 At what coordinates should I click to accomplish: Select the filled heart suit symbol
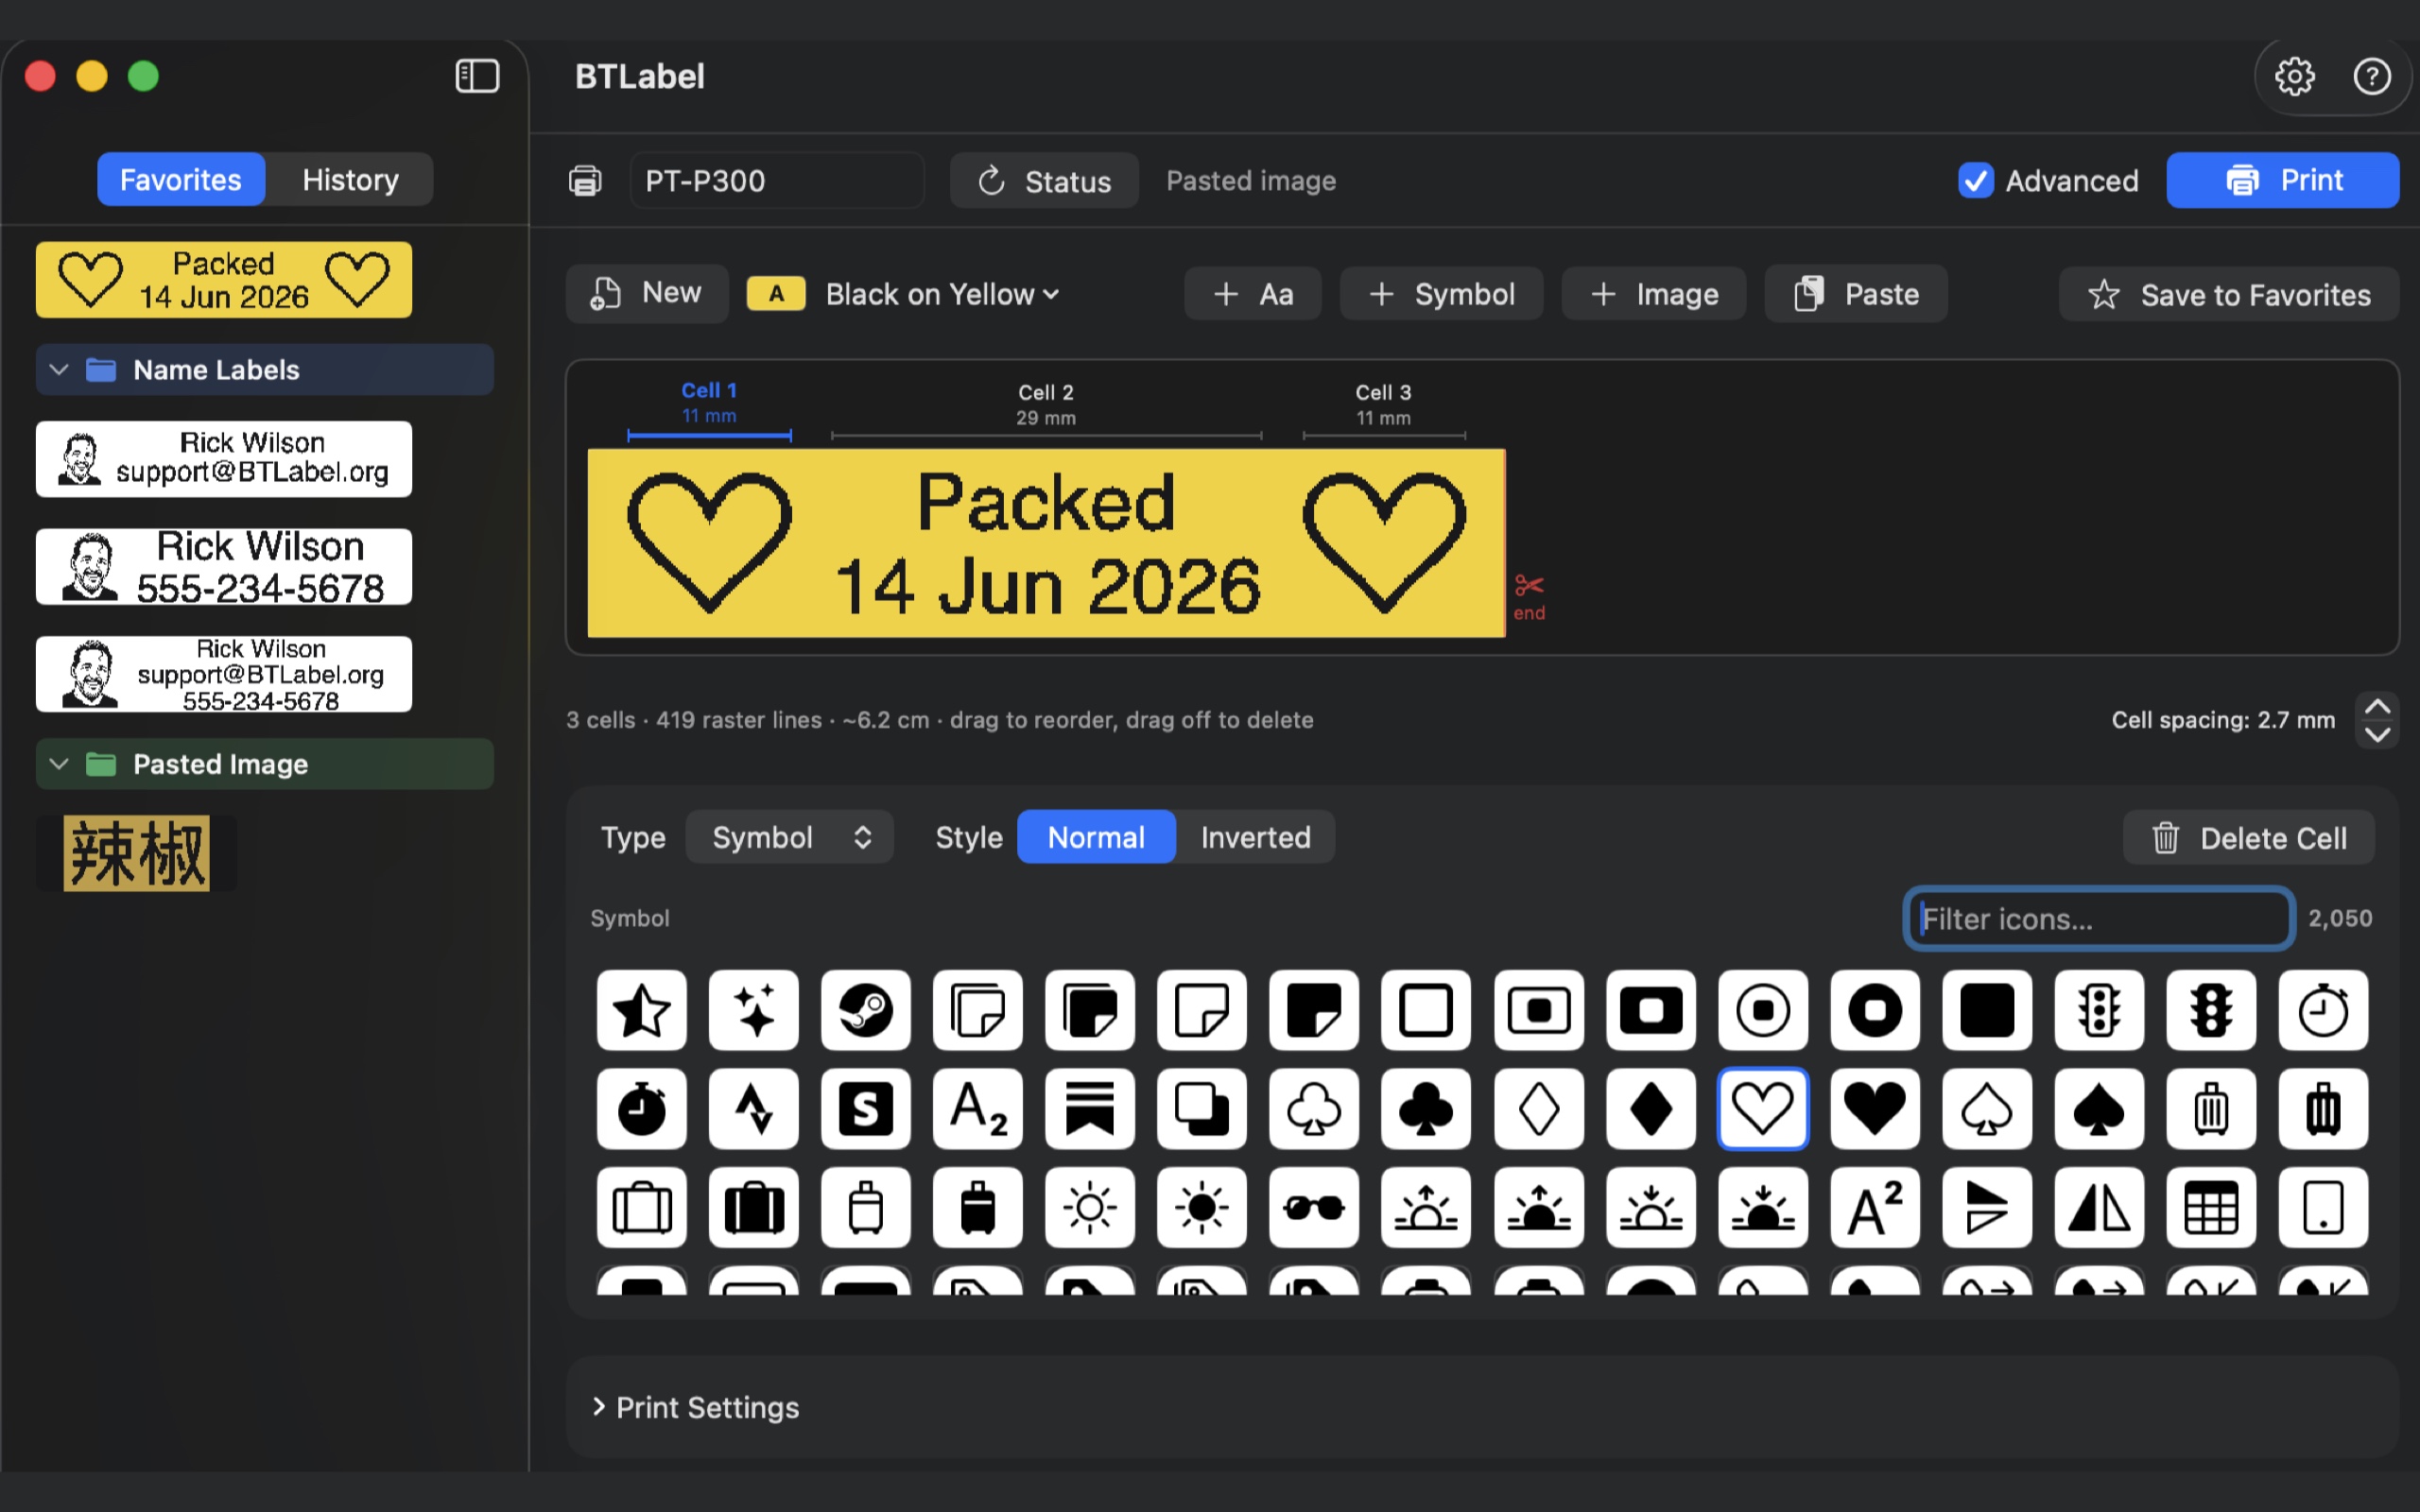pyautogui.click(x=1875, y=1109)
